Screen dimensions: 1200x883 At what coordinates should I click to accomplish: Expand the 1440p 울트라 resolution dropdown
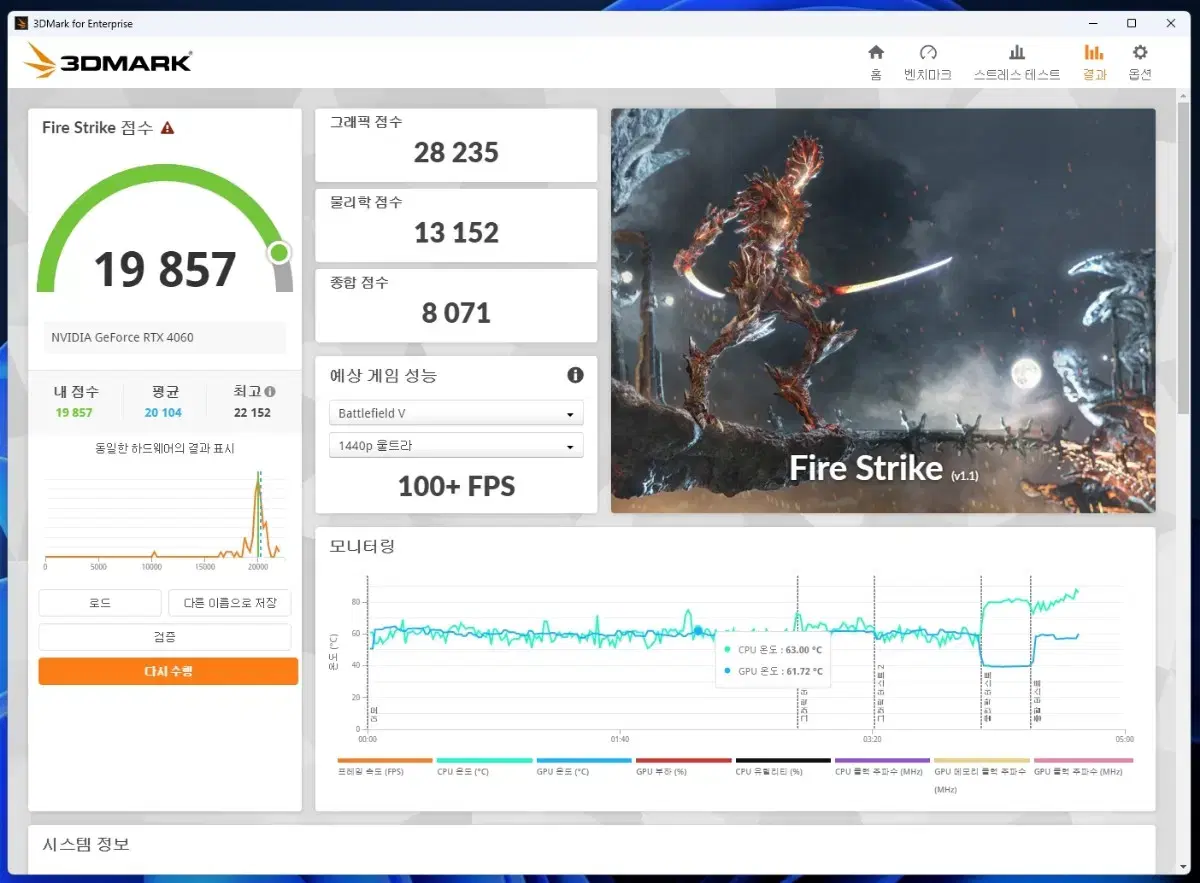(456, 446)
